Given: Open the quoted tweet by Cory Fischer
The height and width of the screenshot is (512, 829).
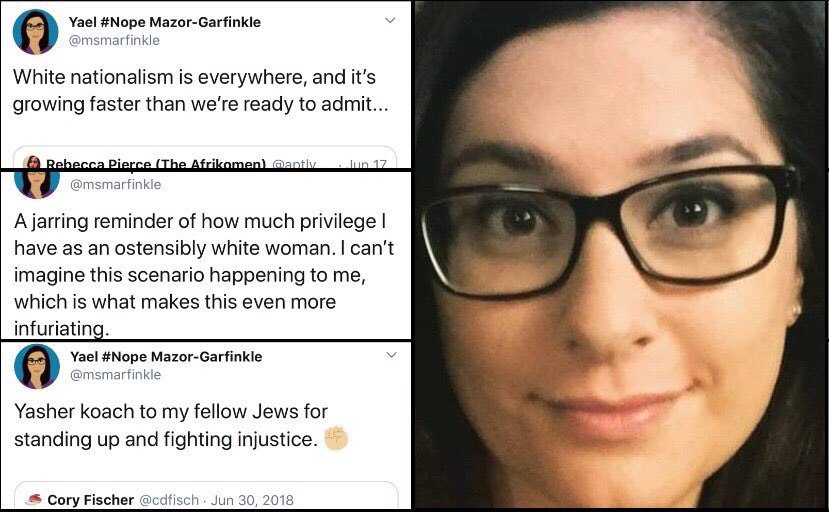Looking at the screenshot, I should [206, 496].
